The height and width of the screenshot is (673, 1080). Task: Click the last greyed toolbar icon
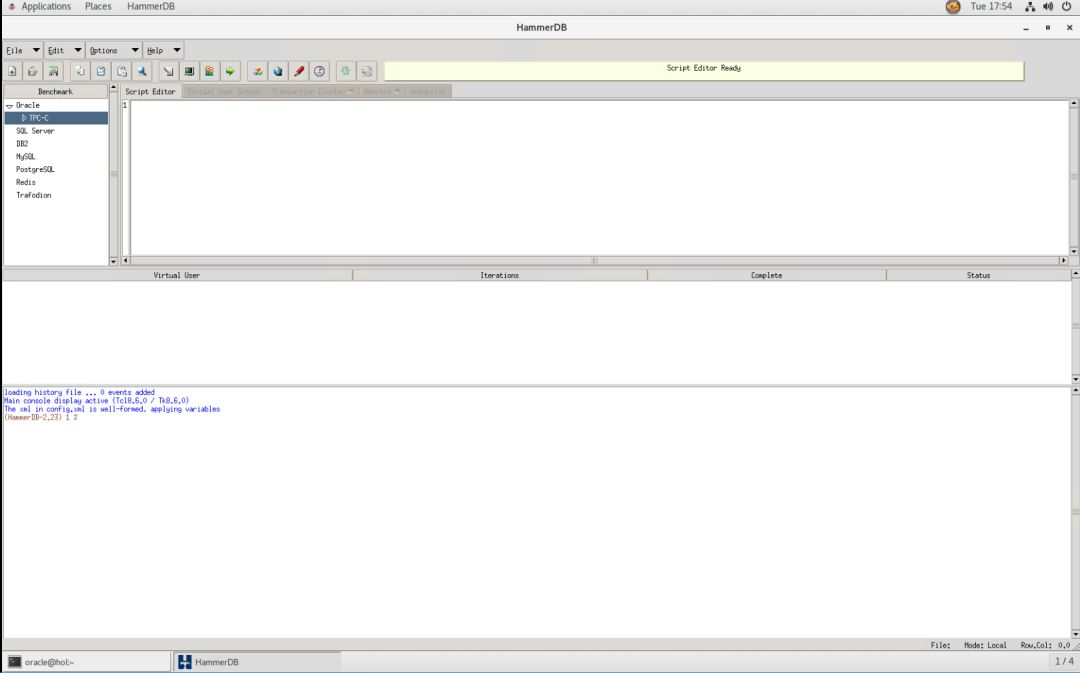coord(366,71)
